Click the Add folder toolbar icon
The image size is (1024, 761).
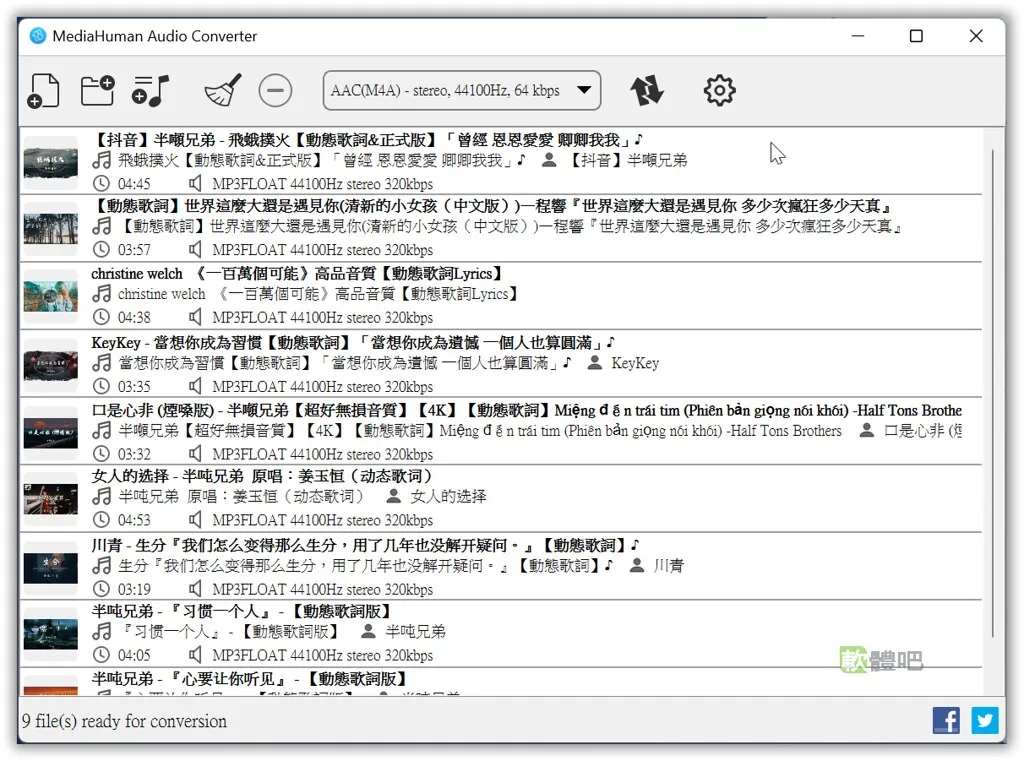[97, 90]
